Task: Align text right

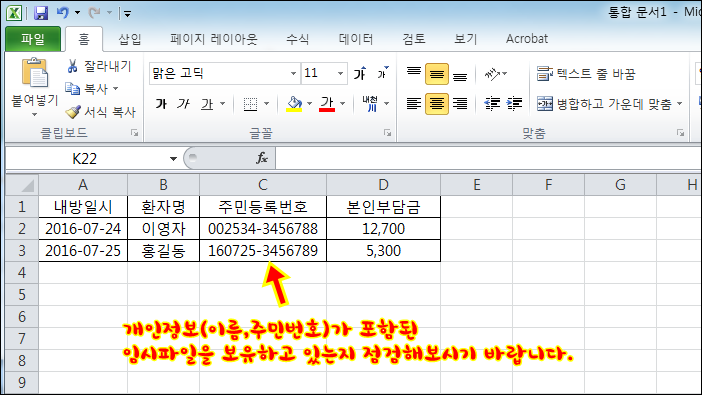Action: [460, 104]
